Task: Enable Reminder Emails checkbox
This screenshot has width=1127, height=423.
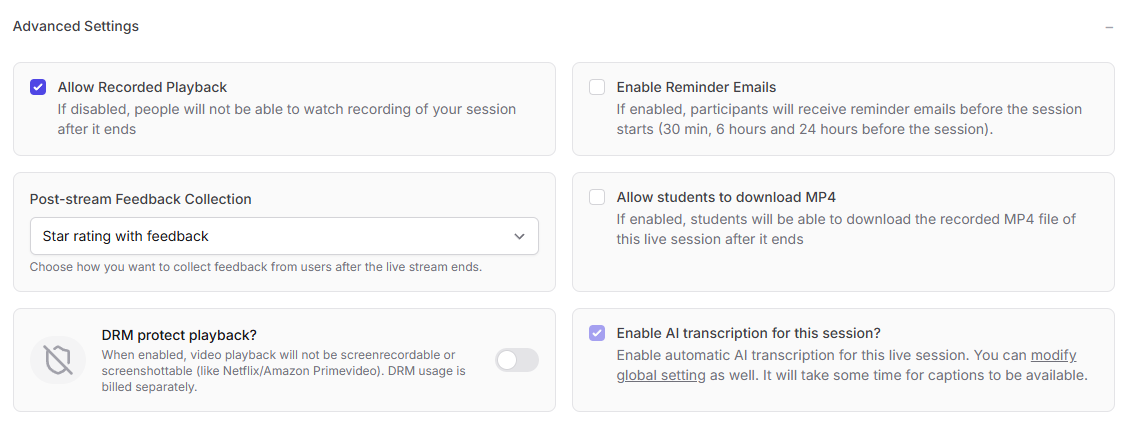Action: click(x=597, y=87)
